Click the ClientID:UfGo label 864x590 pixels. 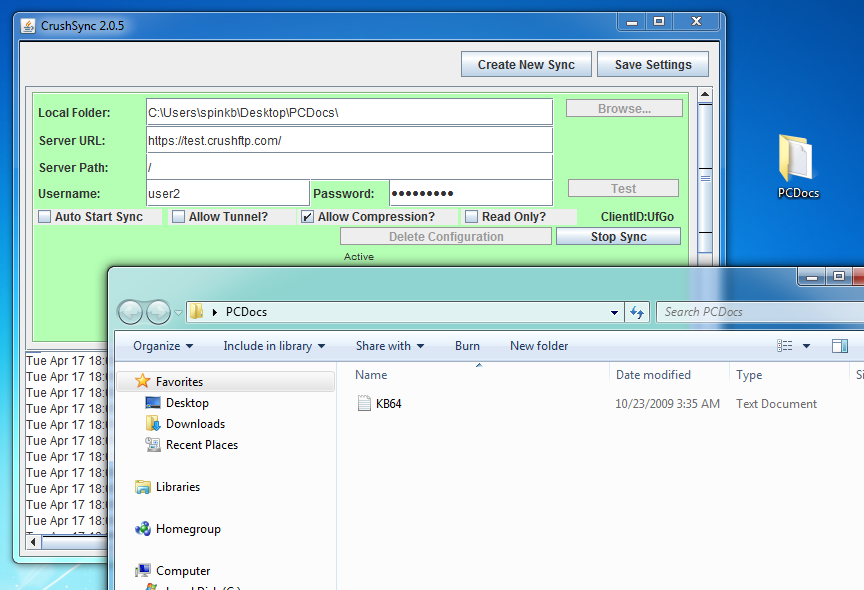tap(637, 217)
